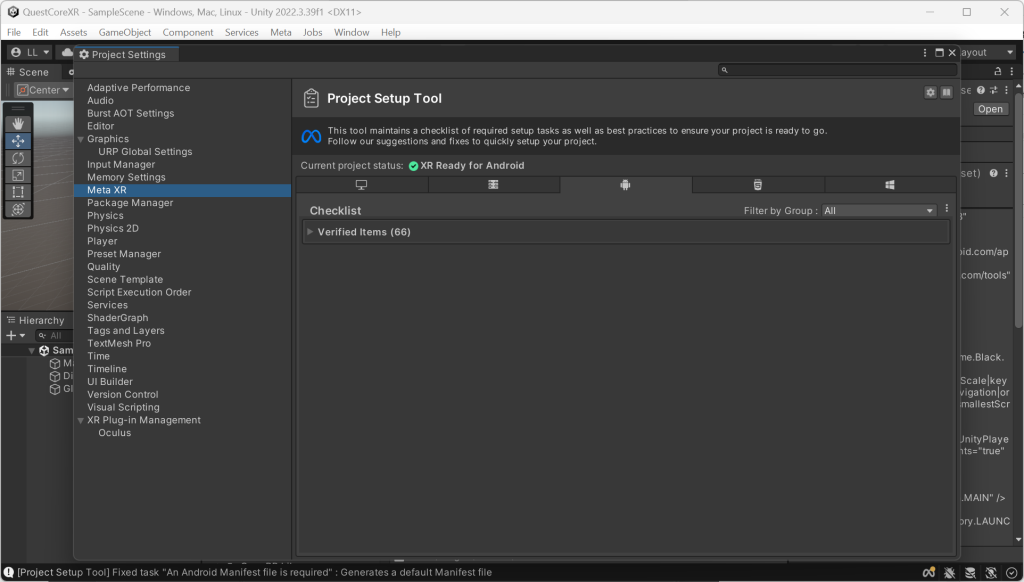The width and height of the screenshot is (1024, 582).
Task: Select the Transform tool in Scene toolbar
Action: [18, 208]
